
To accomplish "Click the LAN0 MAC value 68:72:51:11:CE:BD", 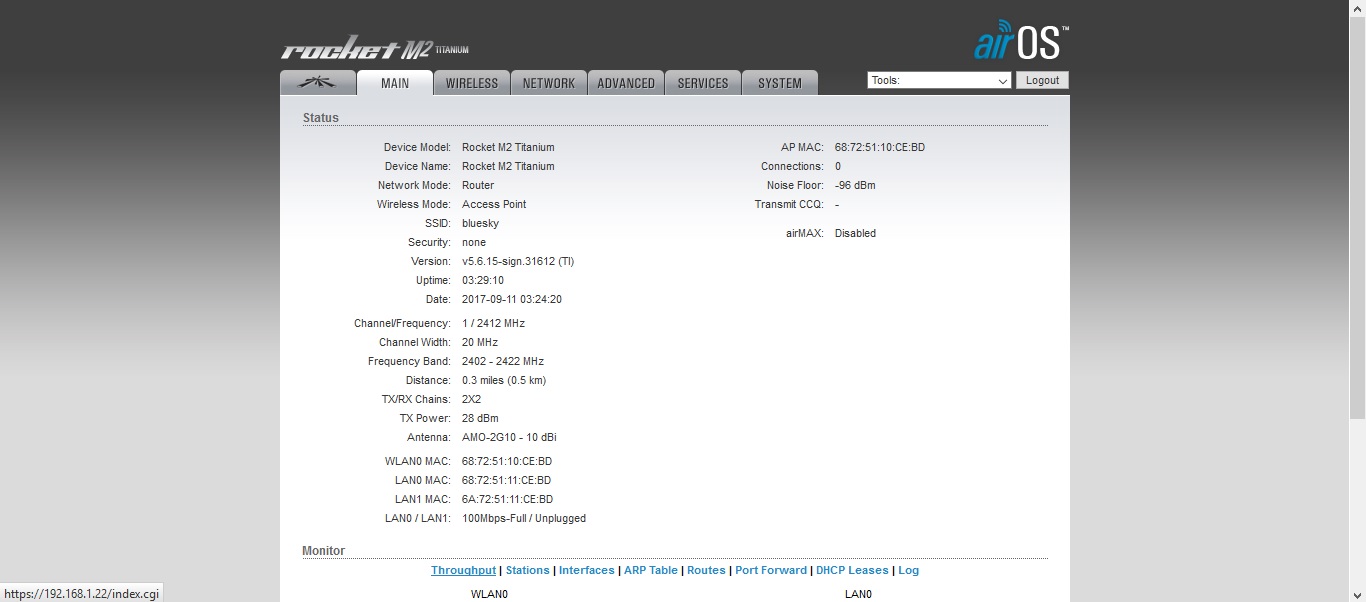I will [507, 480].
